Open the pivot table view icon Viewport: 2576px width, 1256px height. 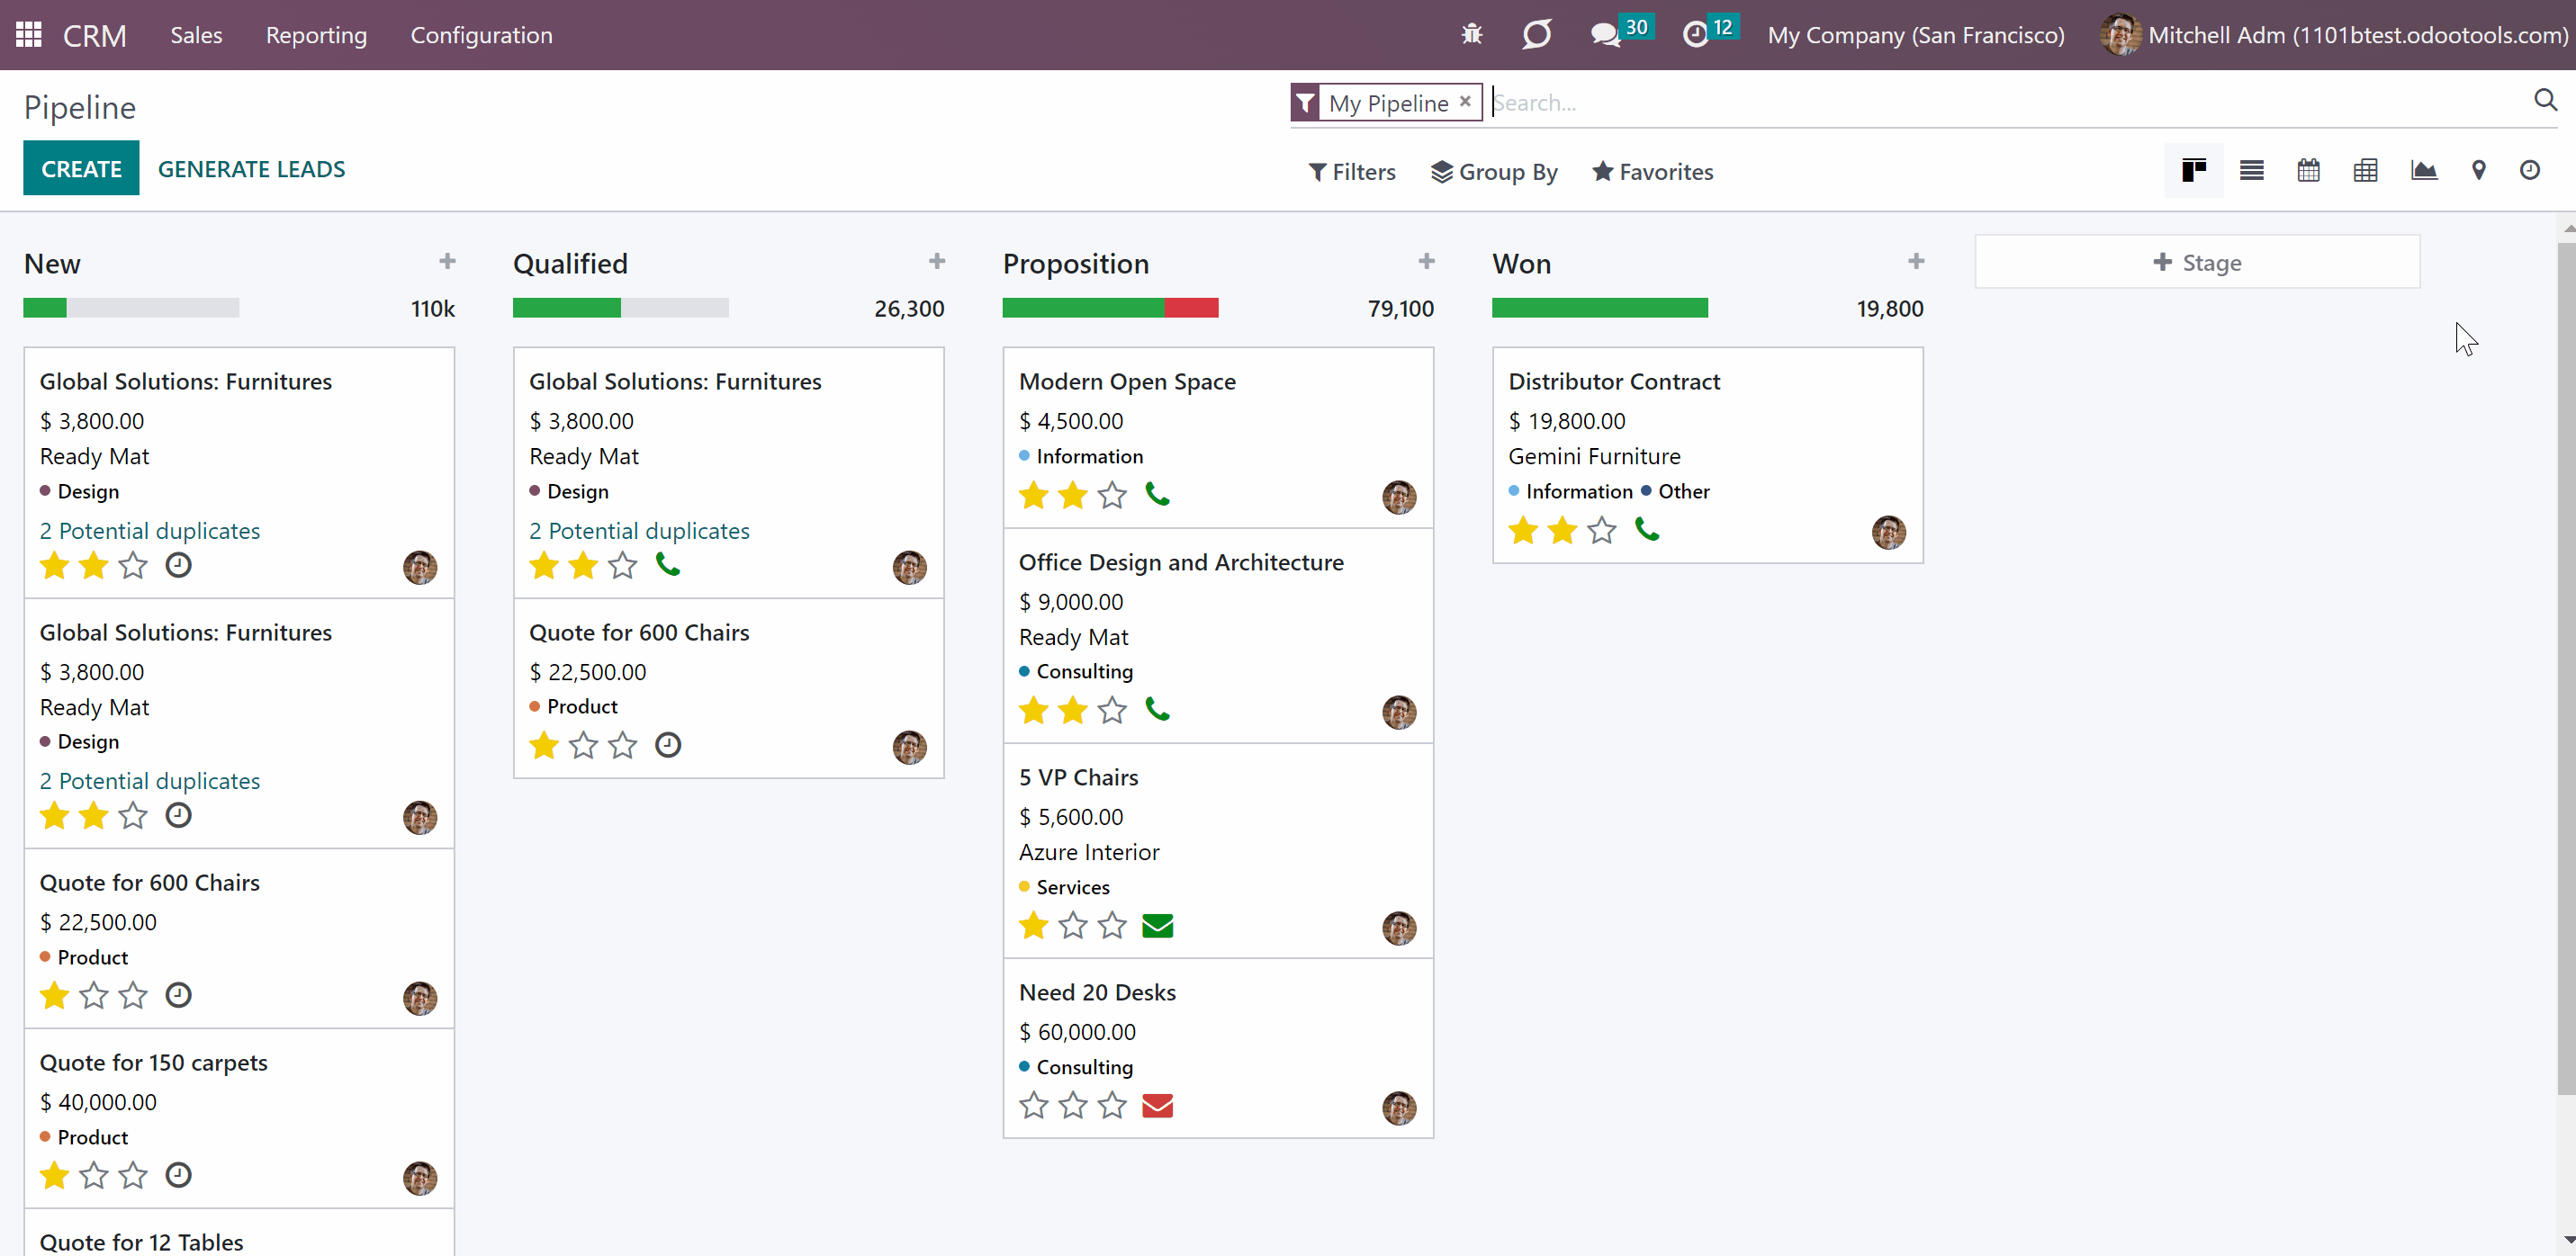pyautogui.click(x=2365, y=171)
